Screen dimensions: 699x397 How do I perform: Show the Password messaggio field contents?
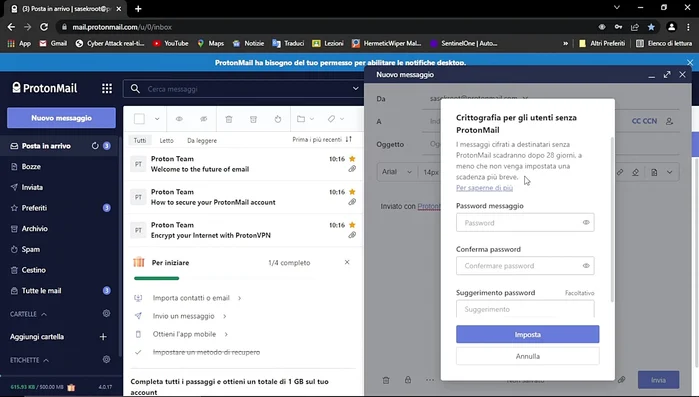pyautogui.click(x=586, y=222)
